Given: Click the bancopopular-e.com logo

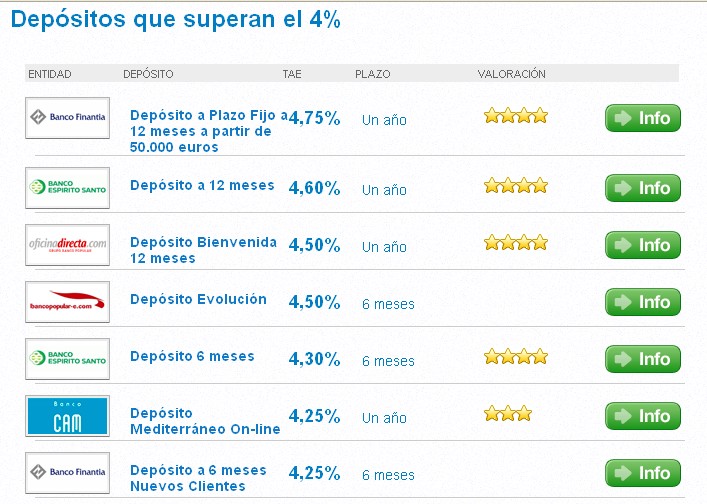Looking at the screenshot, I should 67,302.
